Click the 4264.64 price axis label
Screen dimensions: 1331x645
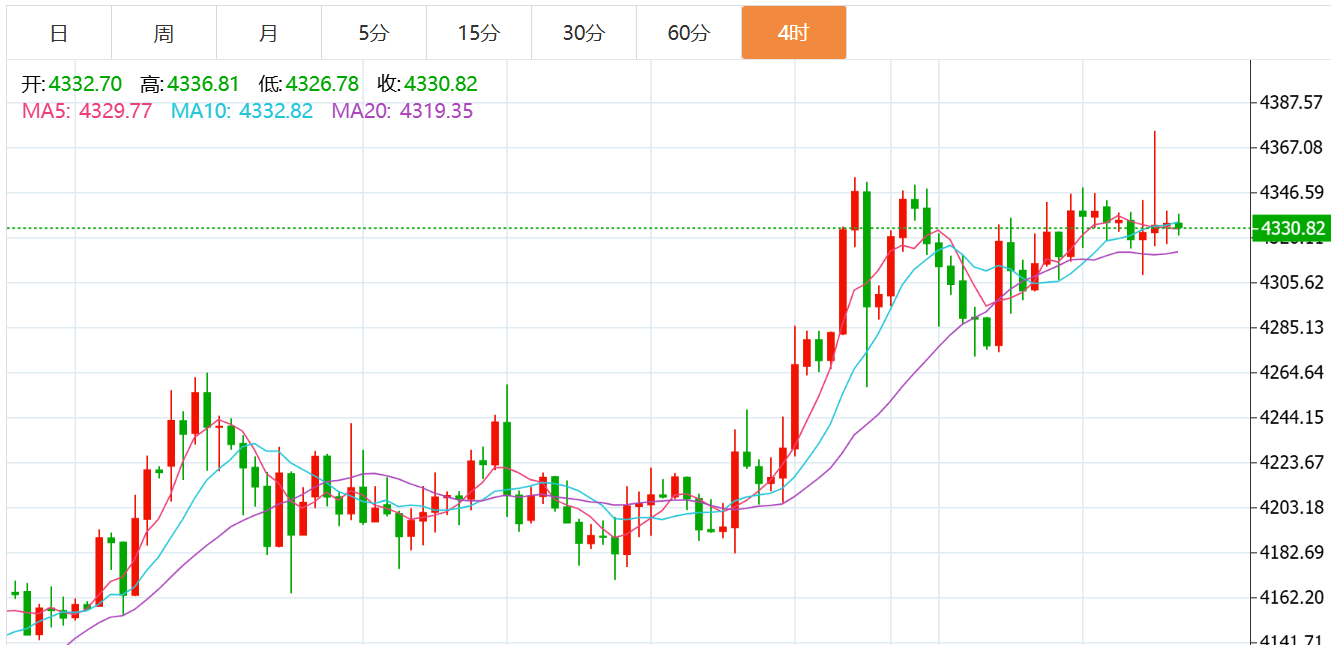(1291, 373)
